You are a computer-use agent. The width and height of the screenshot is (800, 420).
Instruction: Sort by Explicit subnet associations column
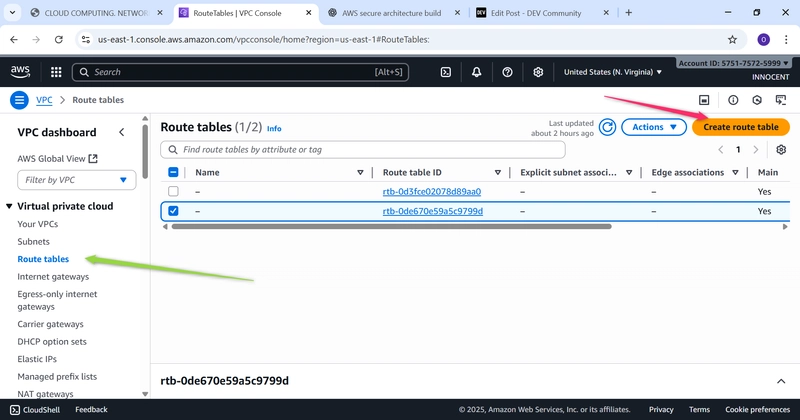coord(629,172)
